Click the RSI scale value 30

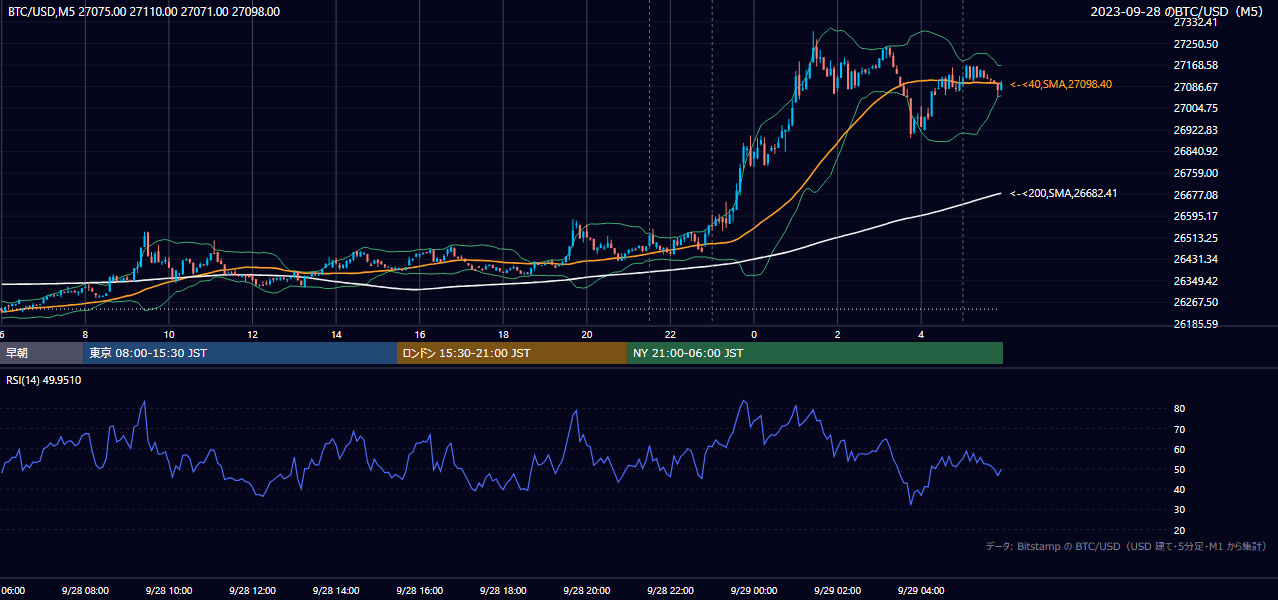tap(1179, 510)
